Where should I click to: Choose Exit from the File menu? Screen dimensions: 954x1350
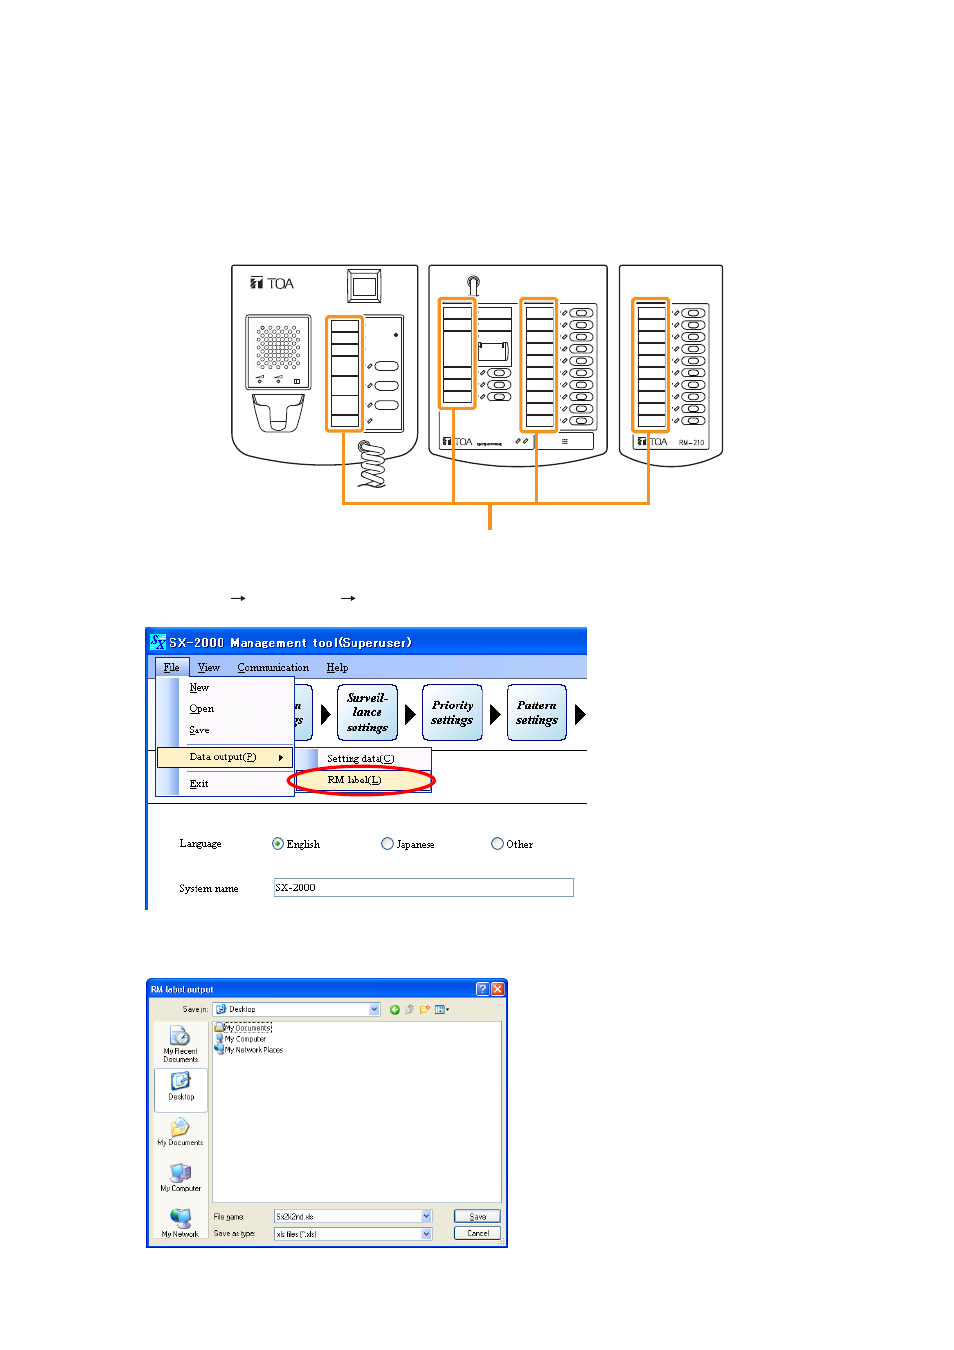pos(199,784)
